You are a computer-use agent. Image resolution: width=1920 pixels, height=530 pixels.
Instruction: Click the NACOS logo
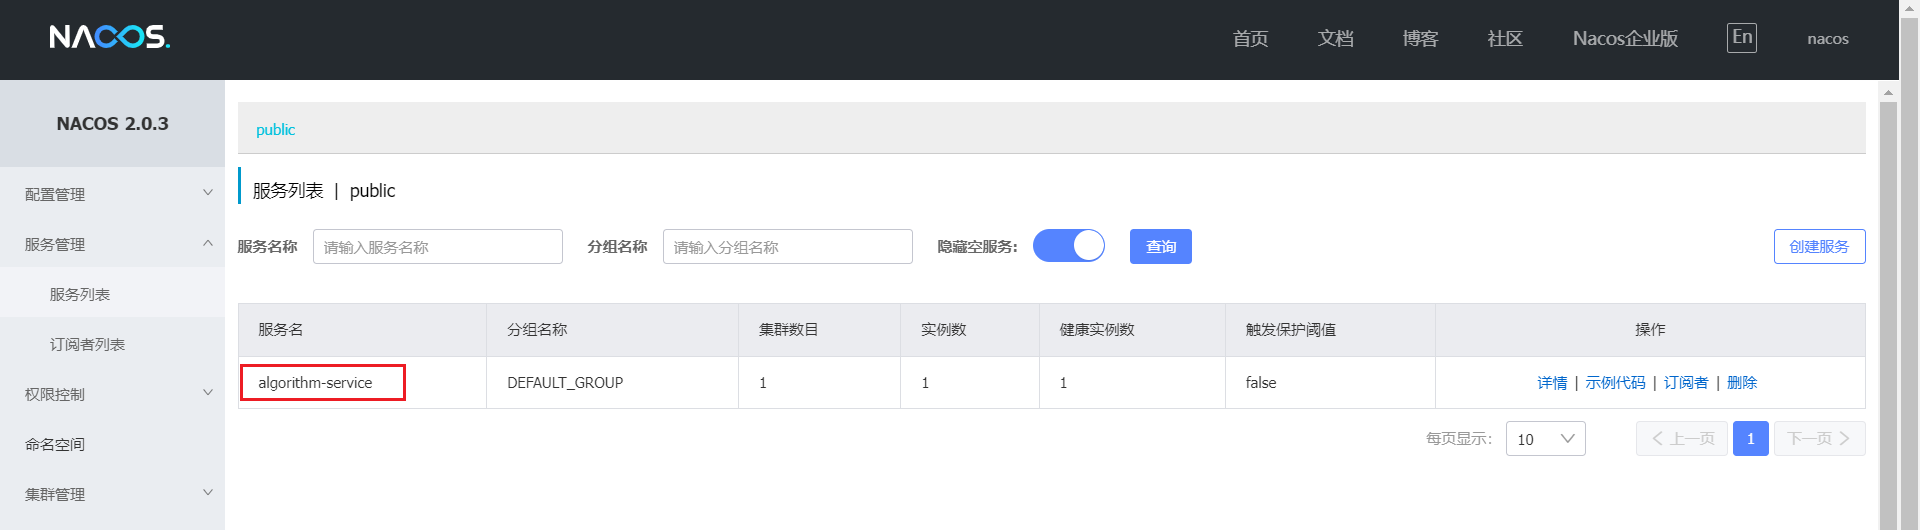110,38
